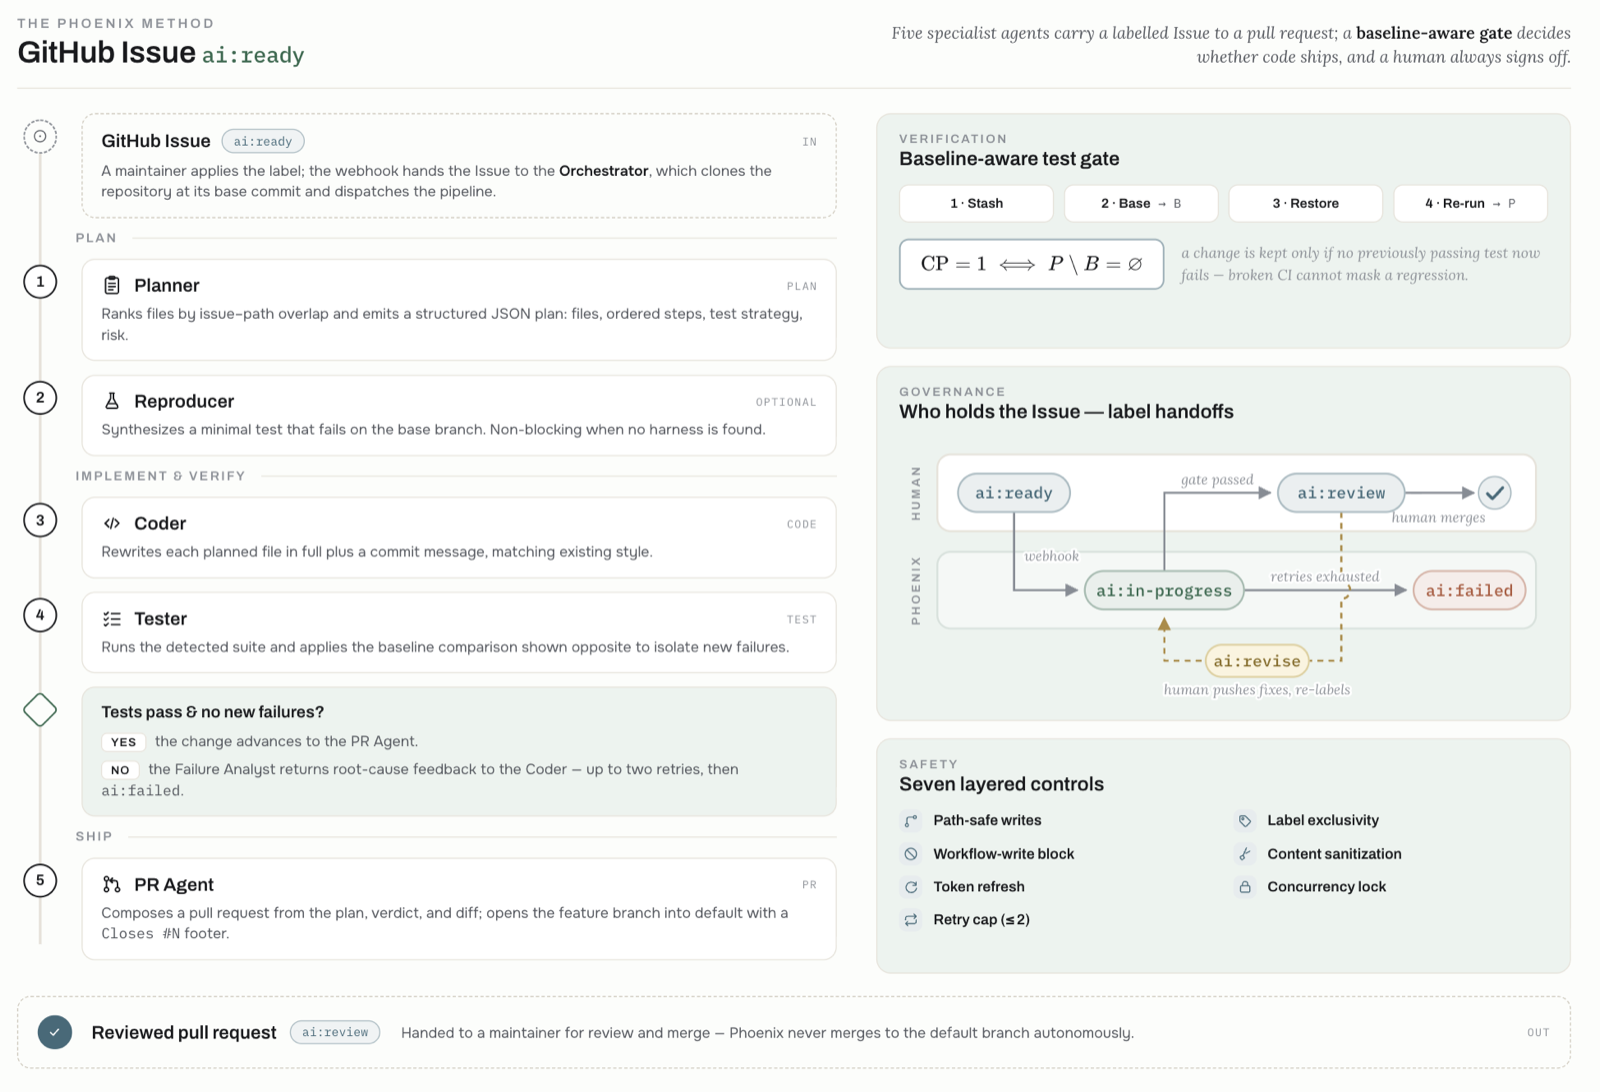Click the 'Tests pass & no new failures?' heading

click(x=212, y=712)
